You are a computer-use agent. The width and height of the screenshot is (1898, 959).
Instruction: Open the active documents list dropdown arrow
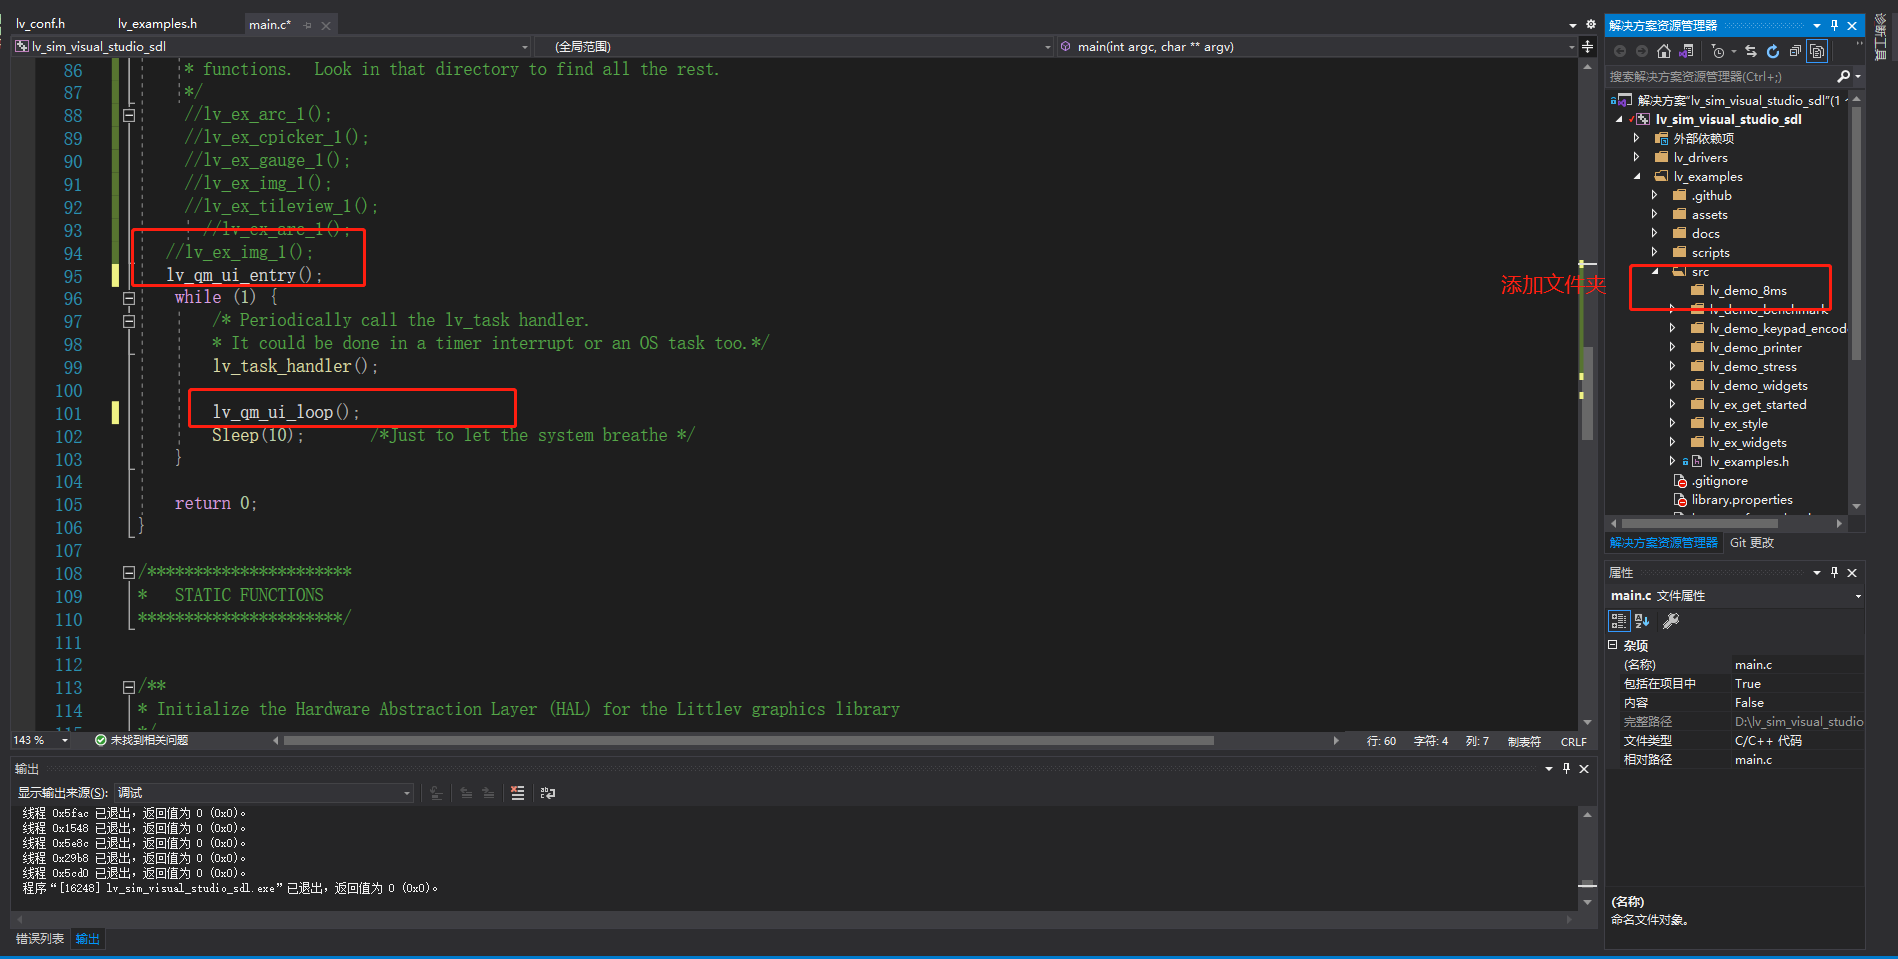[x=1572, y=25]
